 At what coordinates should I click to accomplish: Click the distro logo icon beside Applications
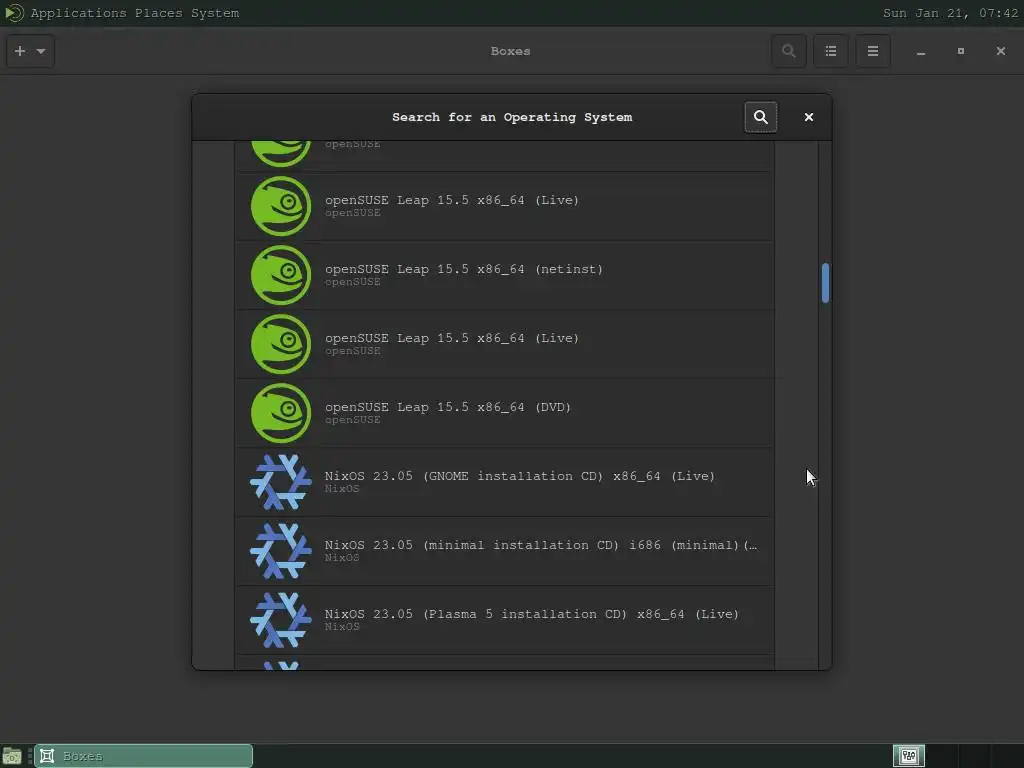pos(14,13)
